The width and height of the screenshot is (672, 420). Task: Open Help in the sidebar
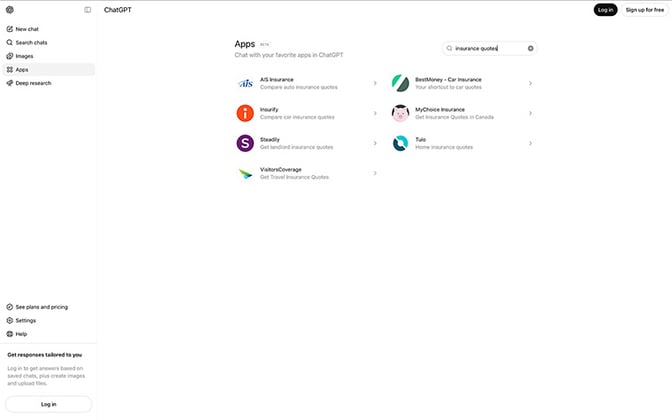click(48, 334)
